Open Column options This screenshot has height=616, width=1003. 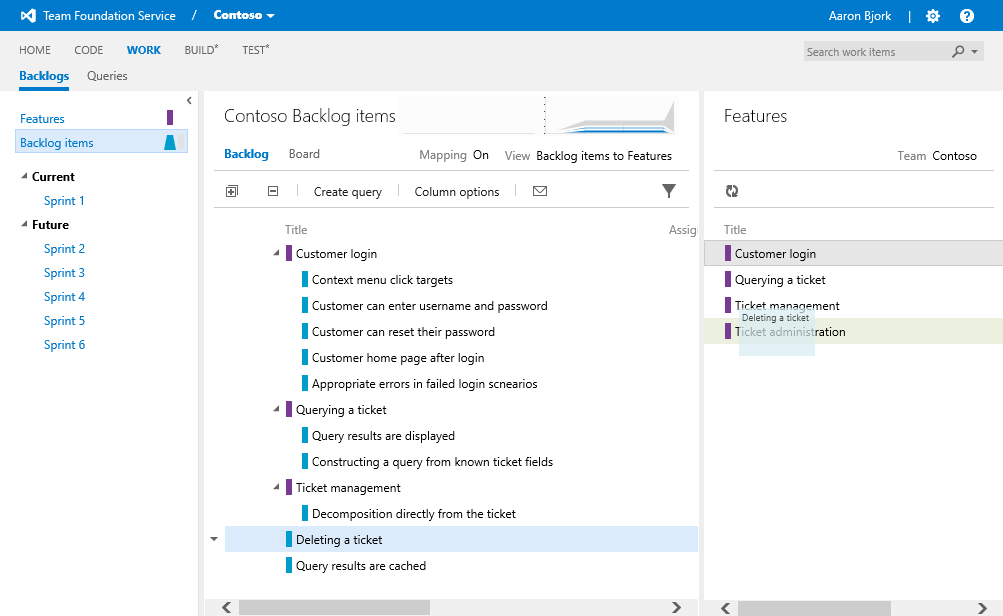[x=455, y=191]
